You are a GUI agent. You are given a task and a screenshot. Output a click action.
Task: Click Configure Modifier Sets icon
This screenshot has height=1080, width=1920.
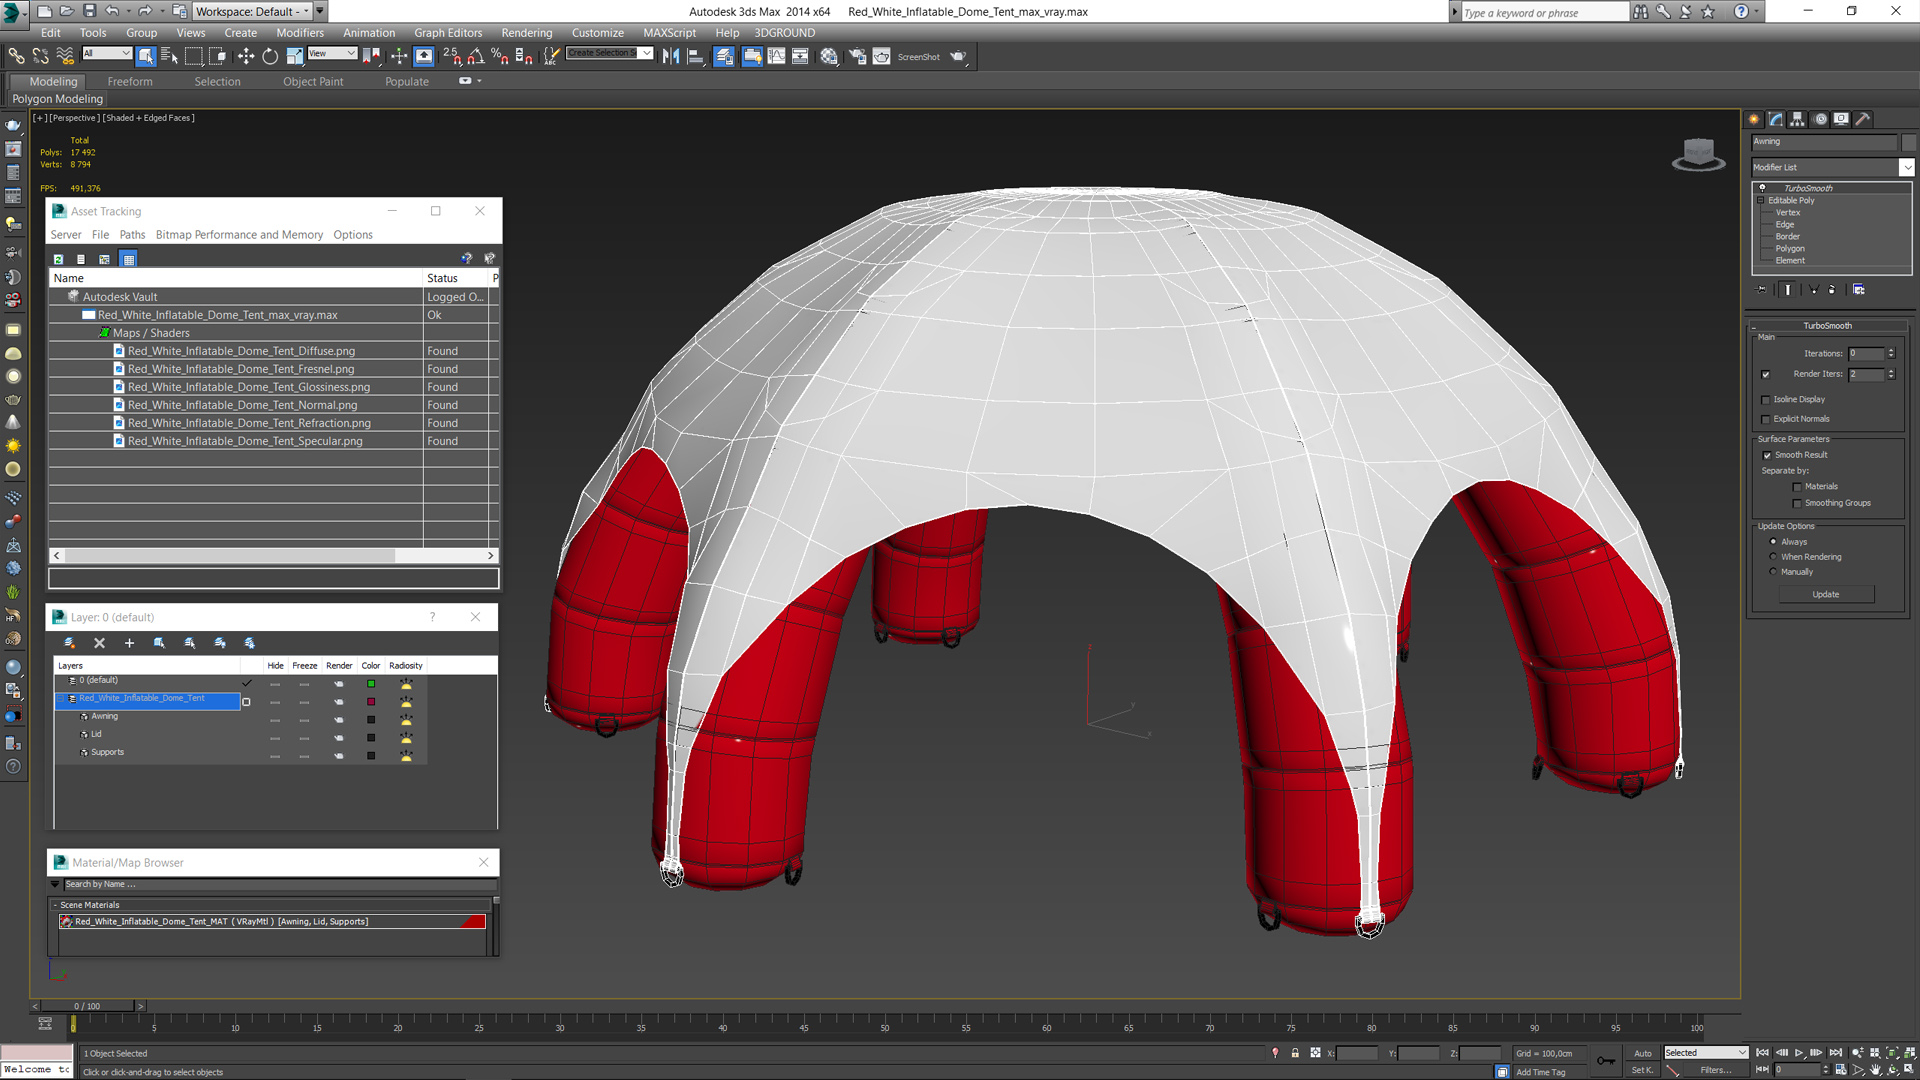point(1858,290)
